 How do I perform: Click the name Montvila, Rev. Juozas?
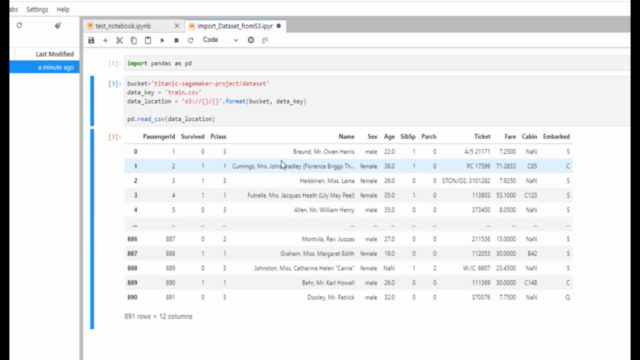click(328, 239)
